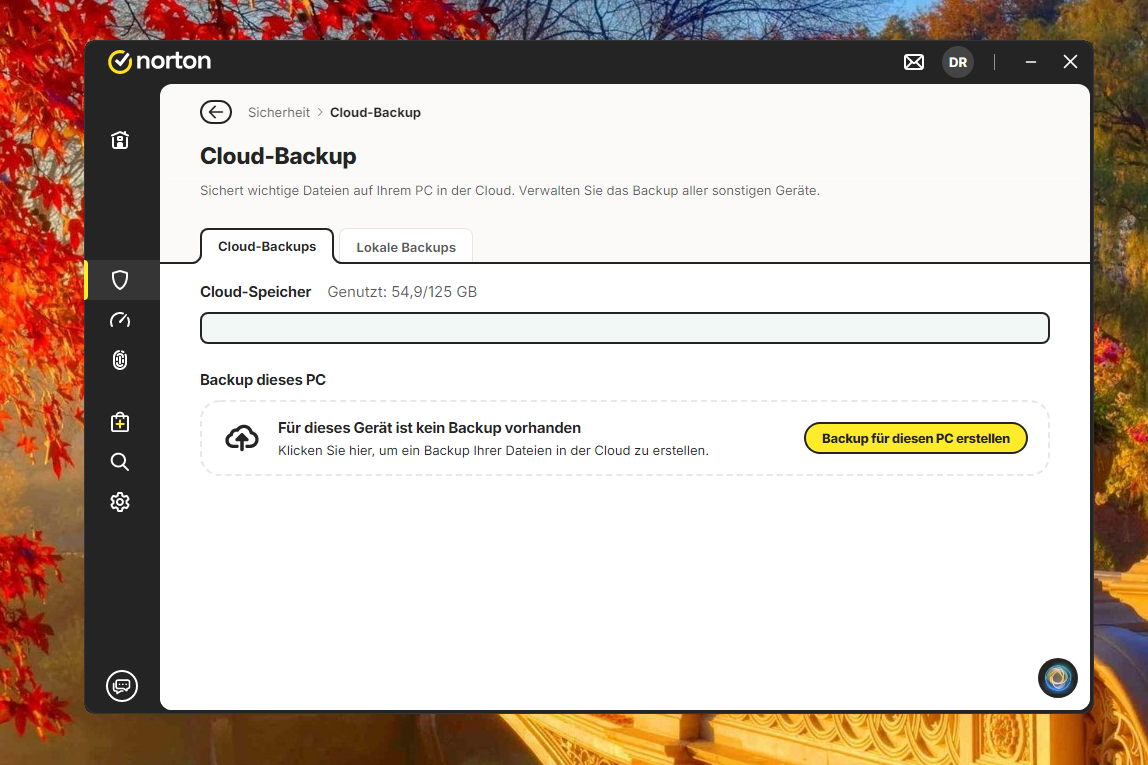Open the speedometer Performance section
The height and width of the screenshot is (765, 1148).
[x=120, y=320]
